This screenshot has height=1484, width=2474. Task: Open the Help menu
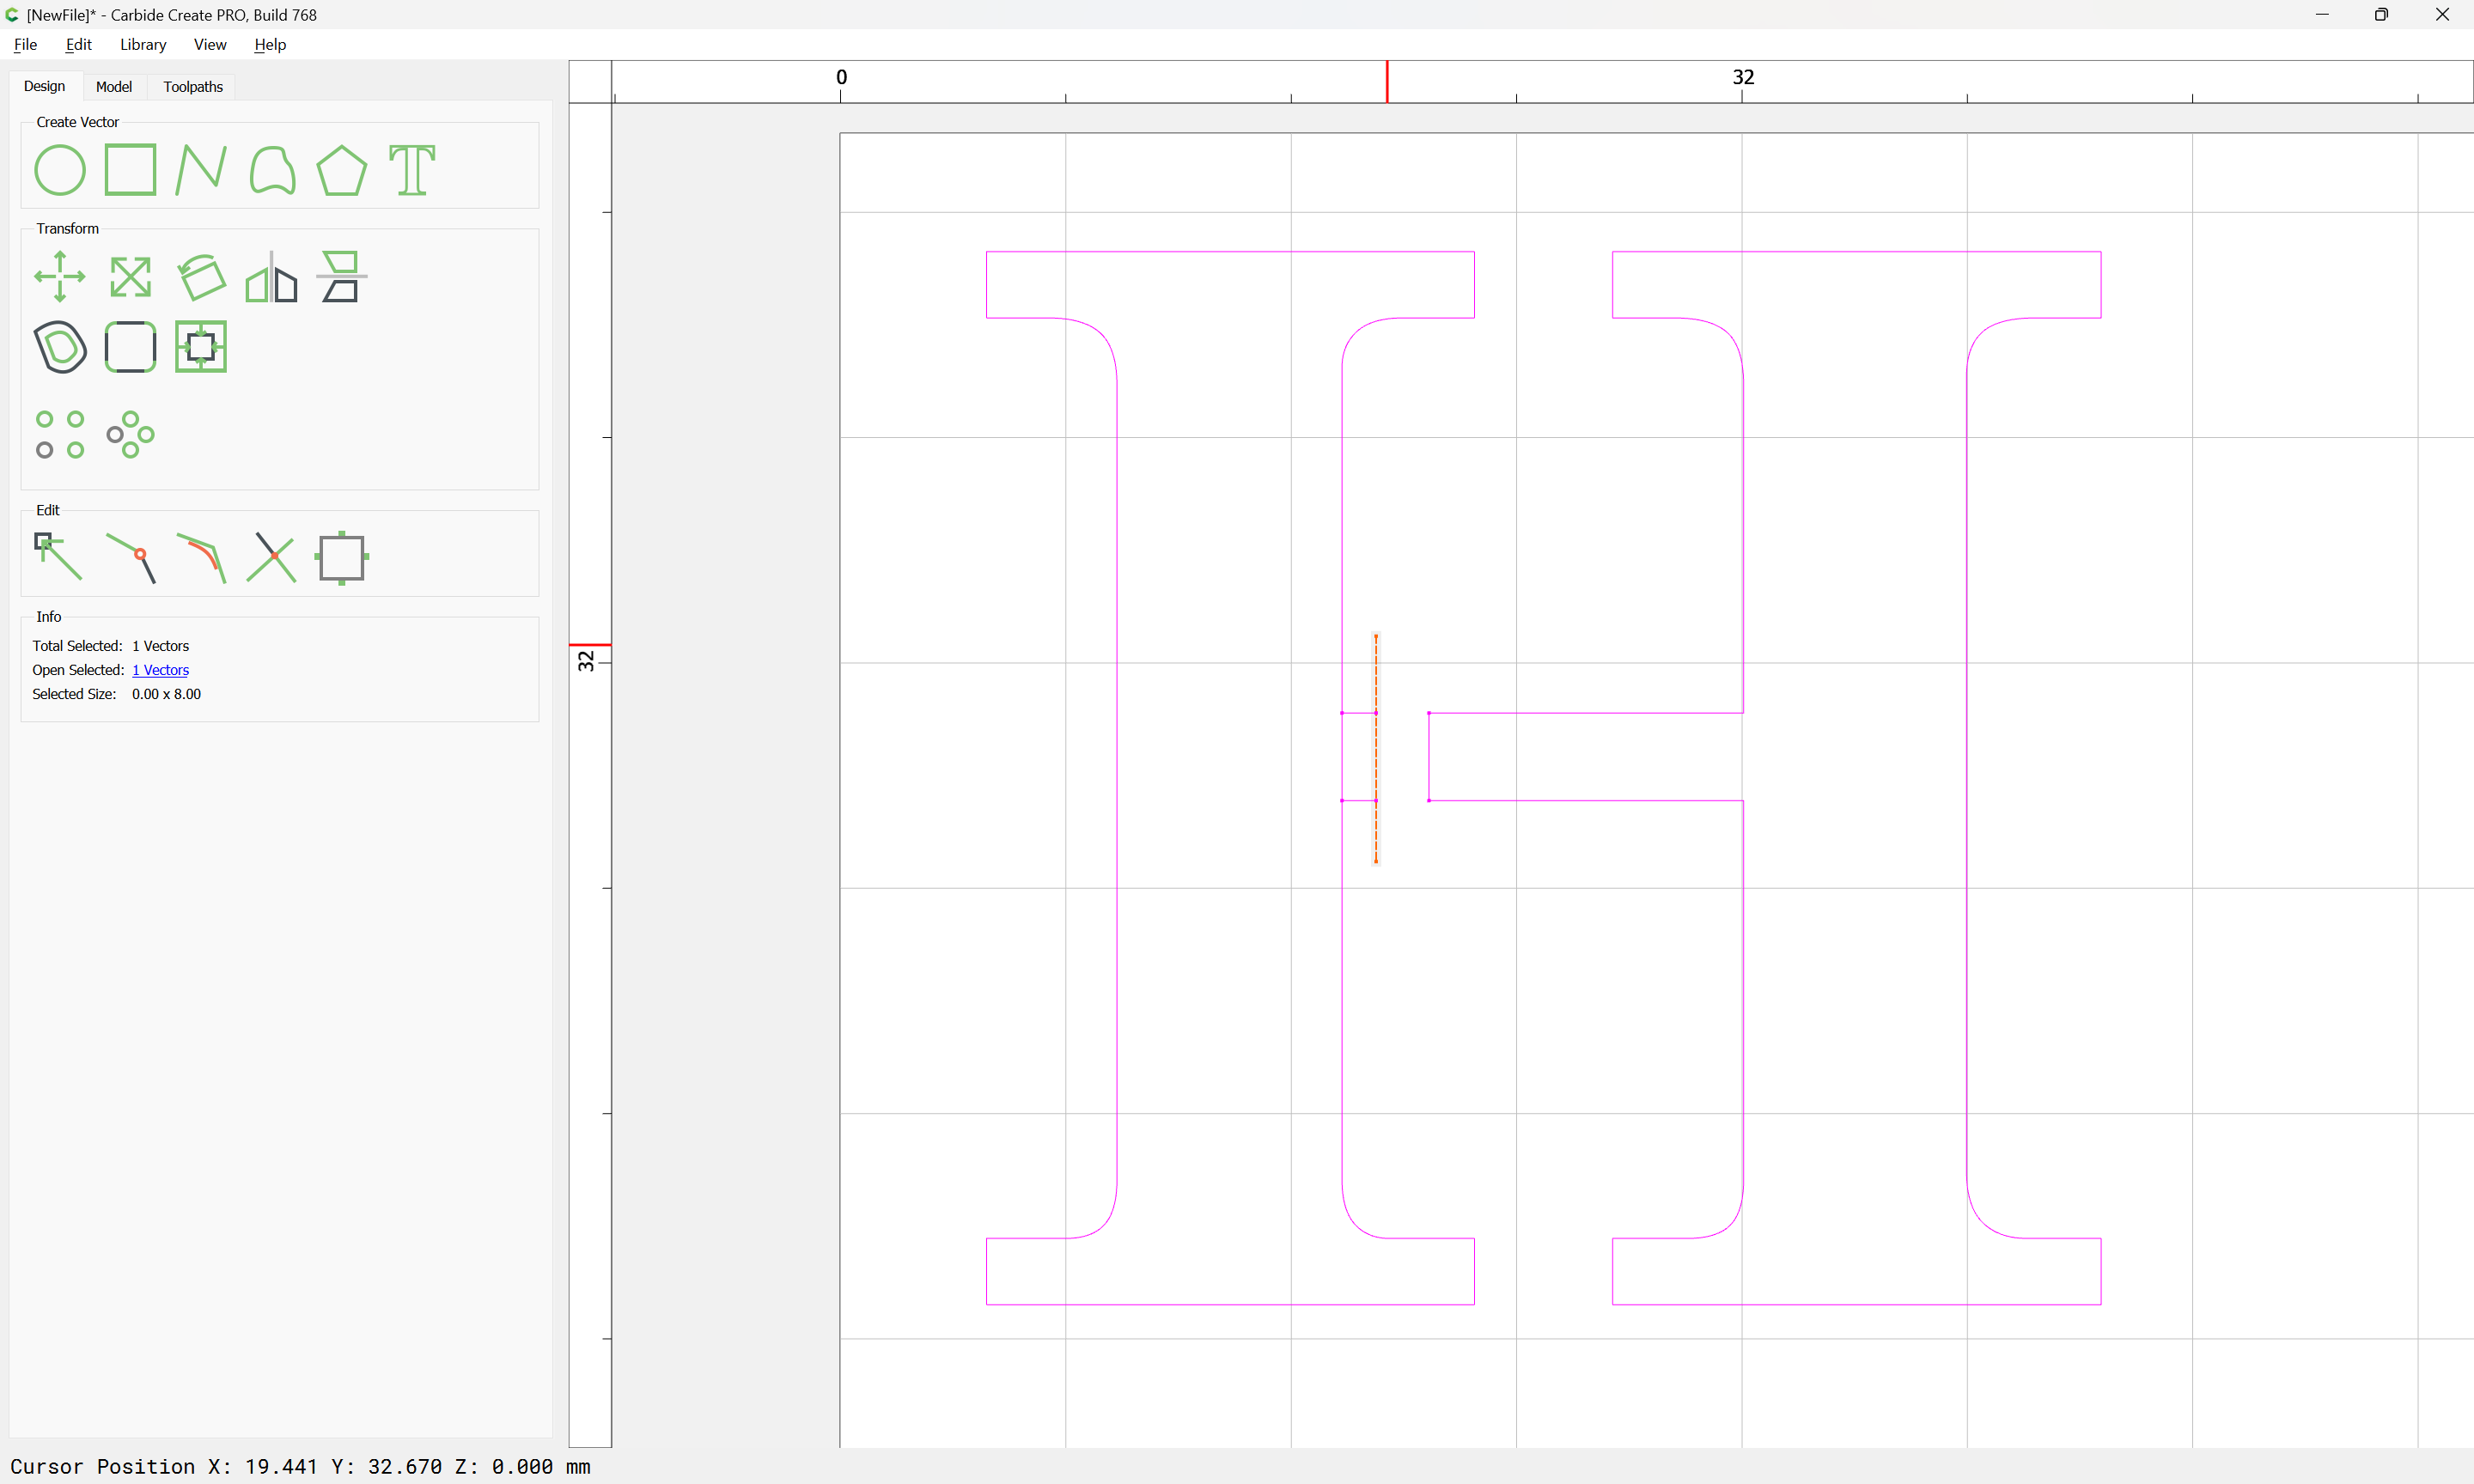(x=270, y=44)
